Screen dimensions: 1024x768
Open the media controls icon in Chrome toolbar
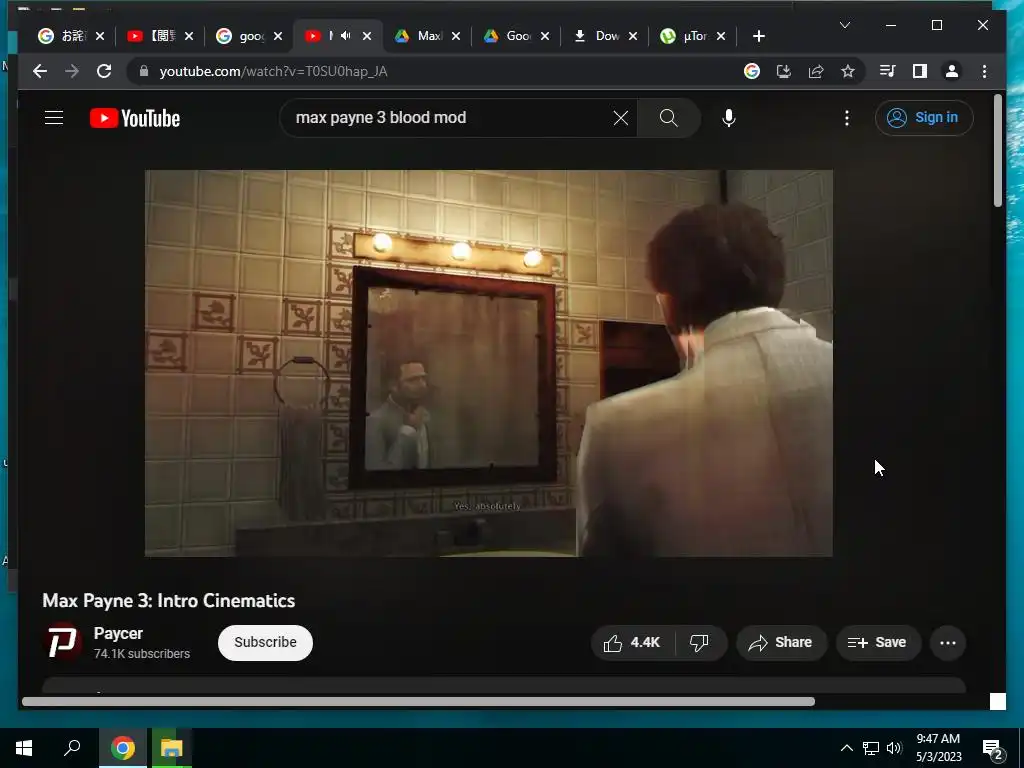[888, 71]
